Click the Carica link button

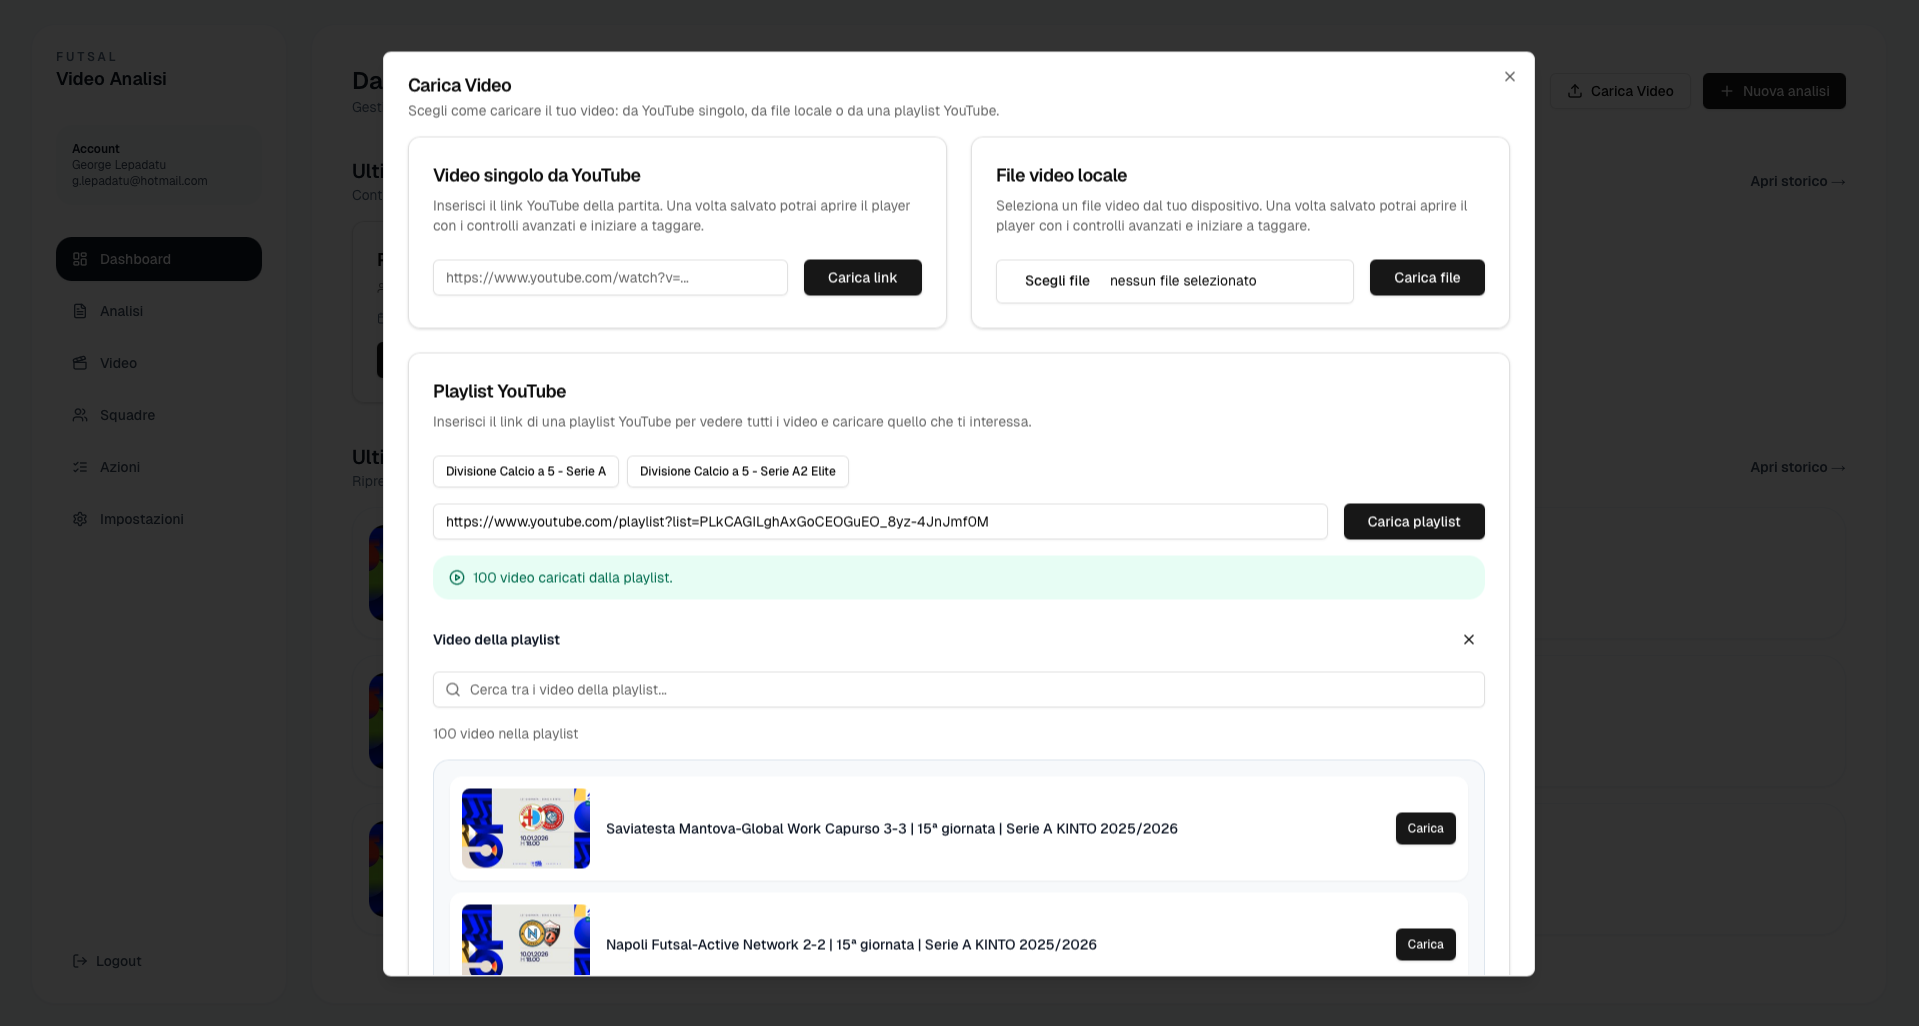click(863, 278)
